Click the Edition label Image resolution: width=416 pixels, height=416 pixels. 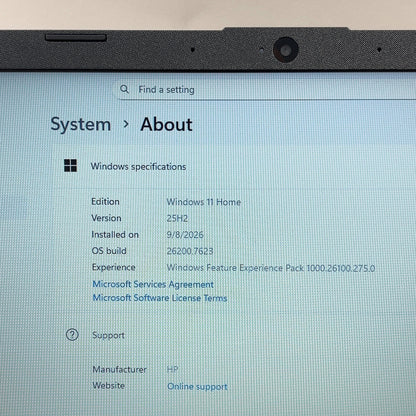(x=105, y=201)
